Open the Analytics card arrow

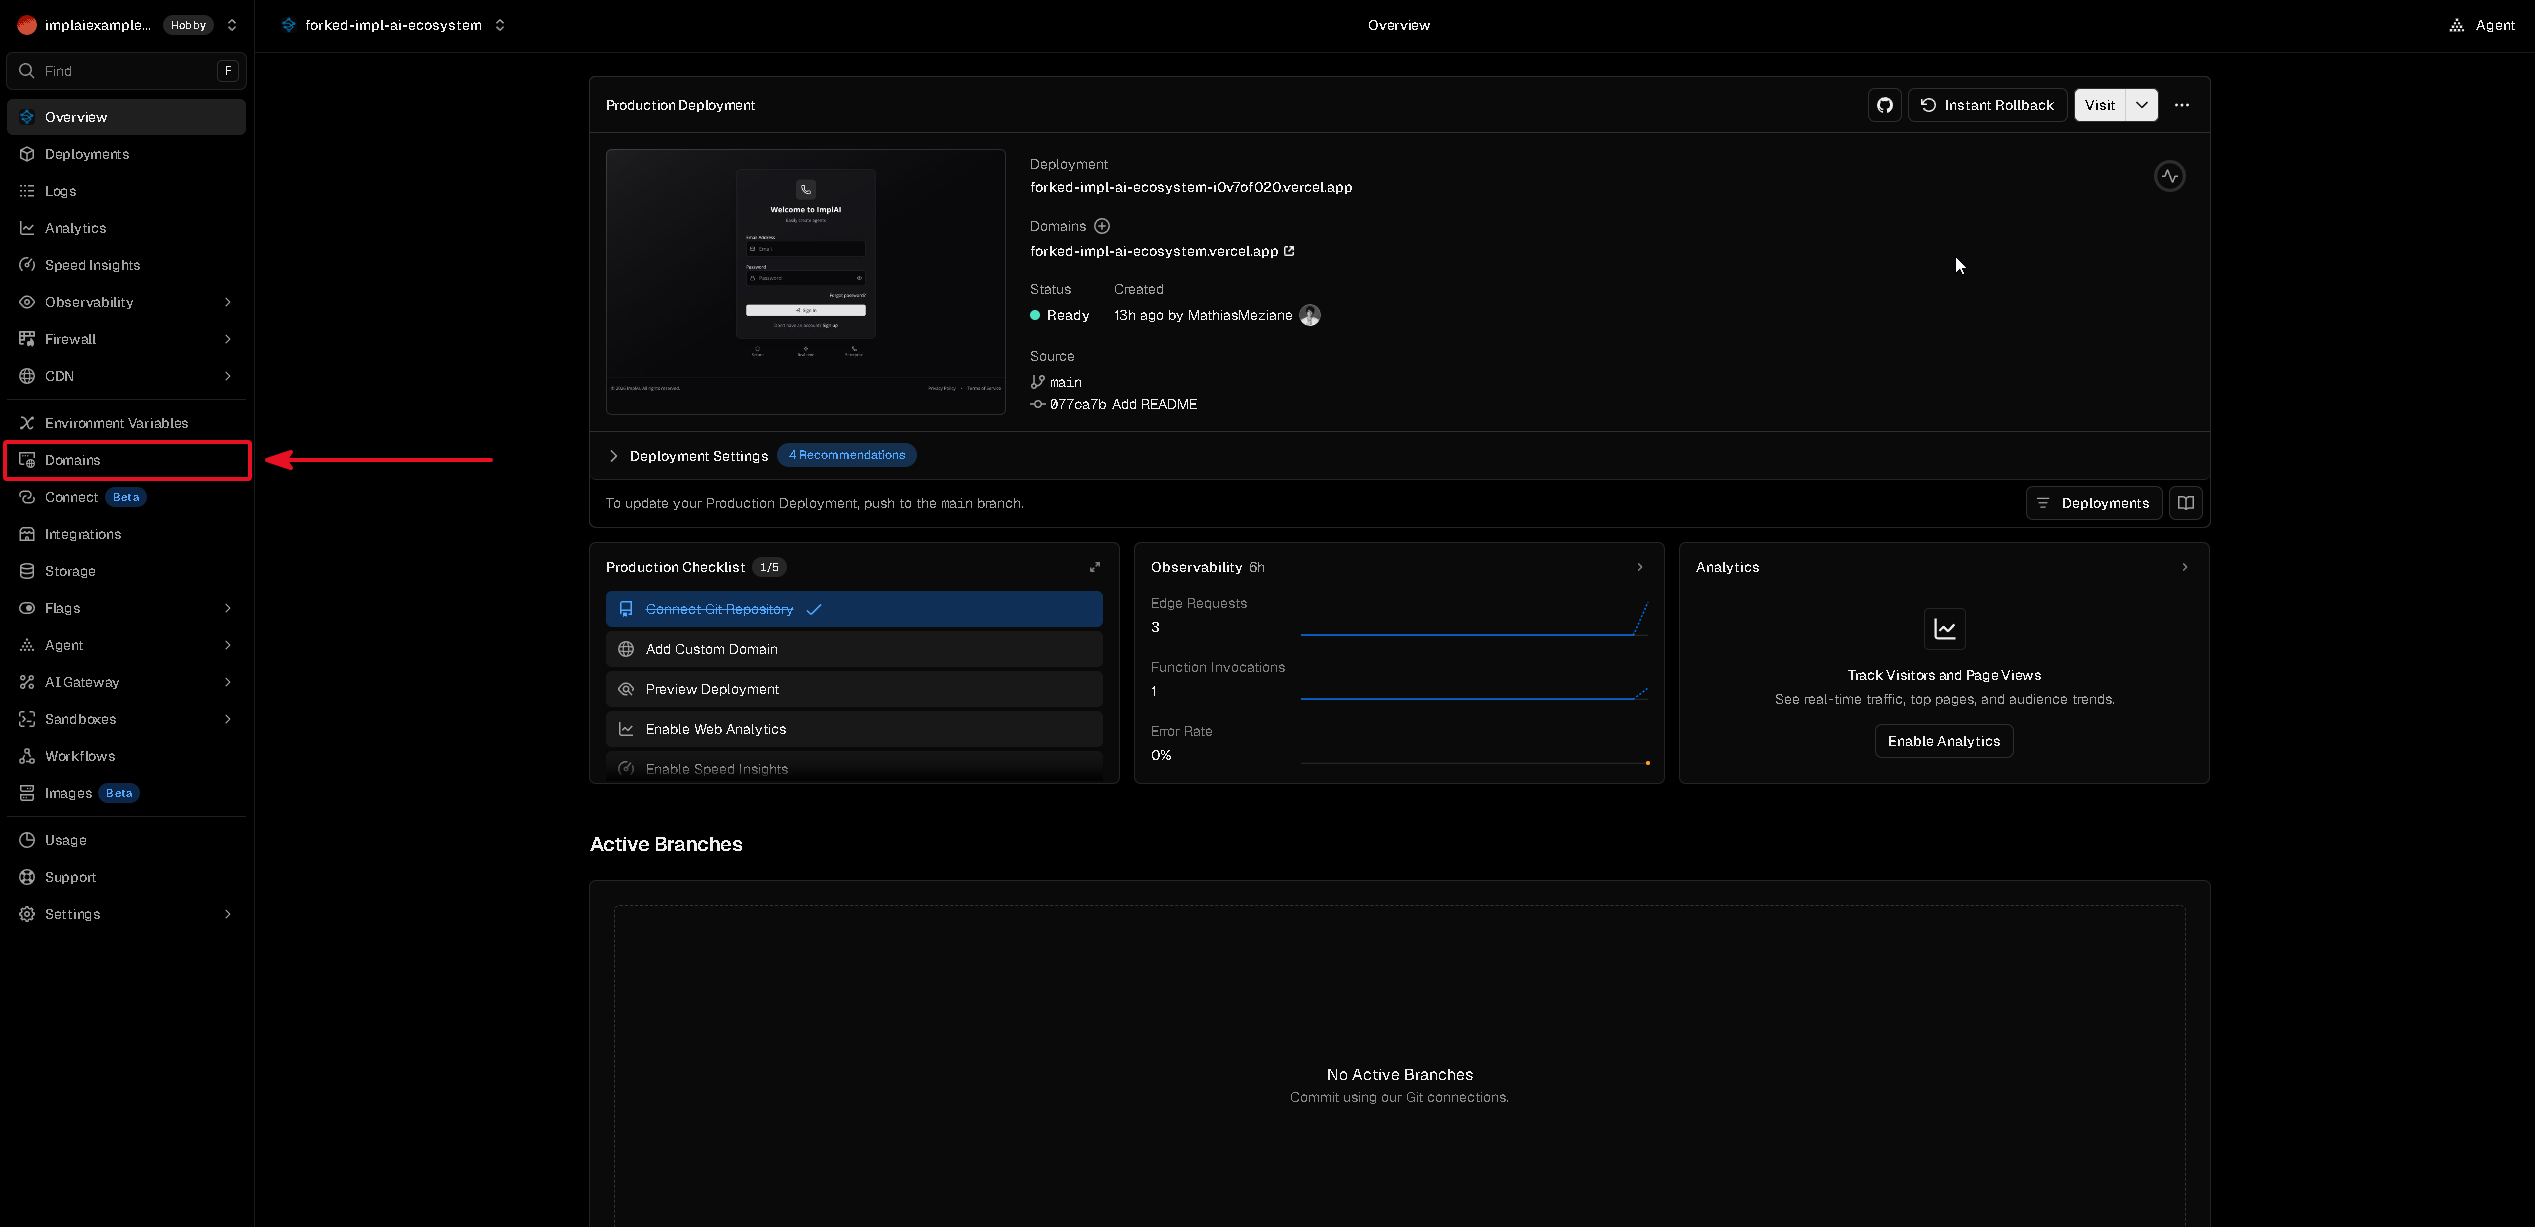coord(2185,567)
